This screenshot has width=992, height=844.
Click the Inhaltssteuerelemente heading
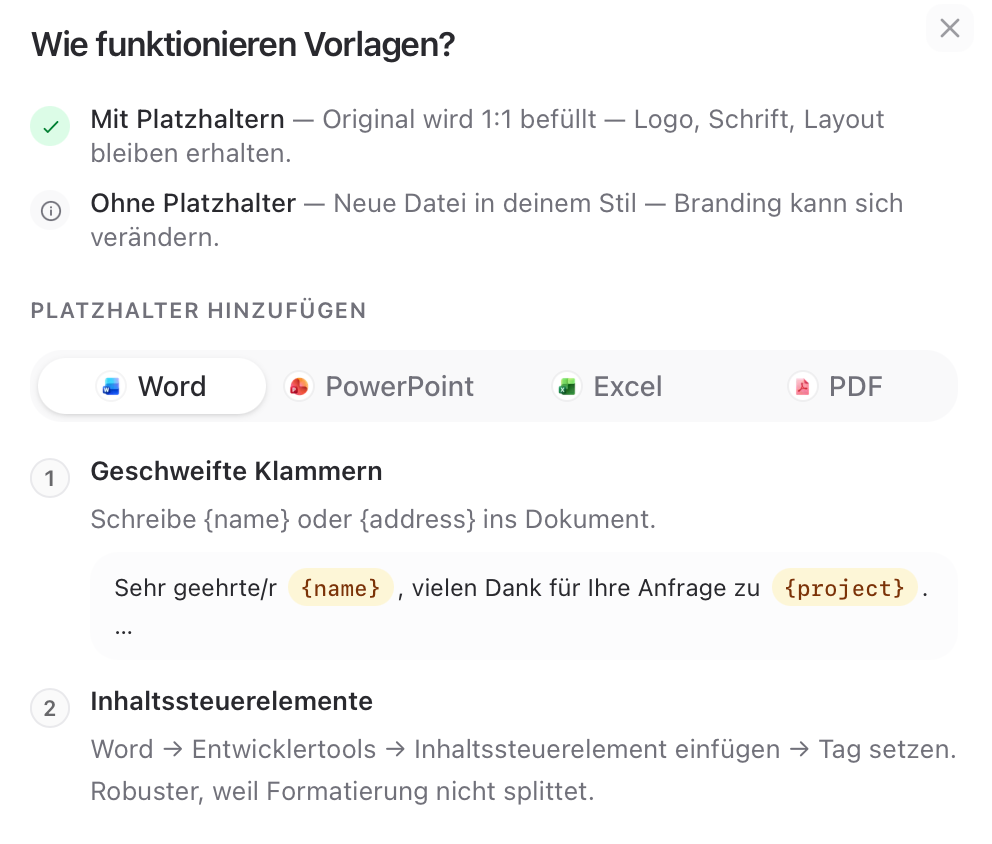232,701
